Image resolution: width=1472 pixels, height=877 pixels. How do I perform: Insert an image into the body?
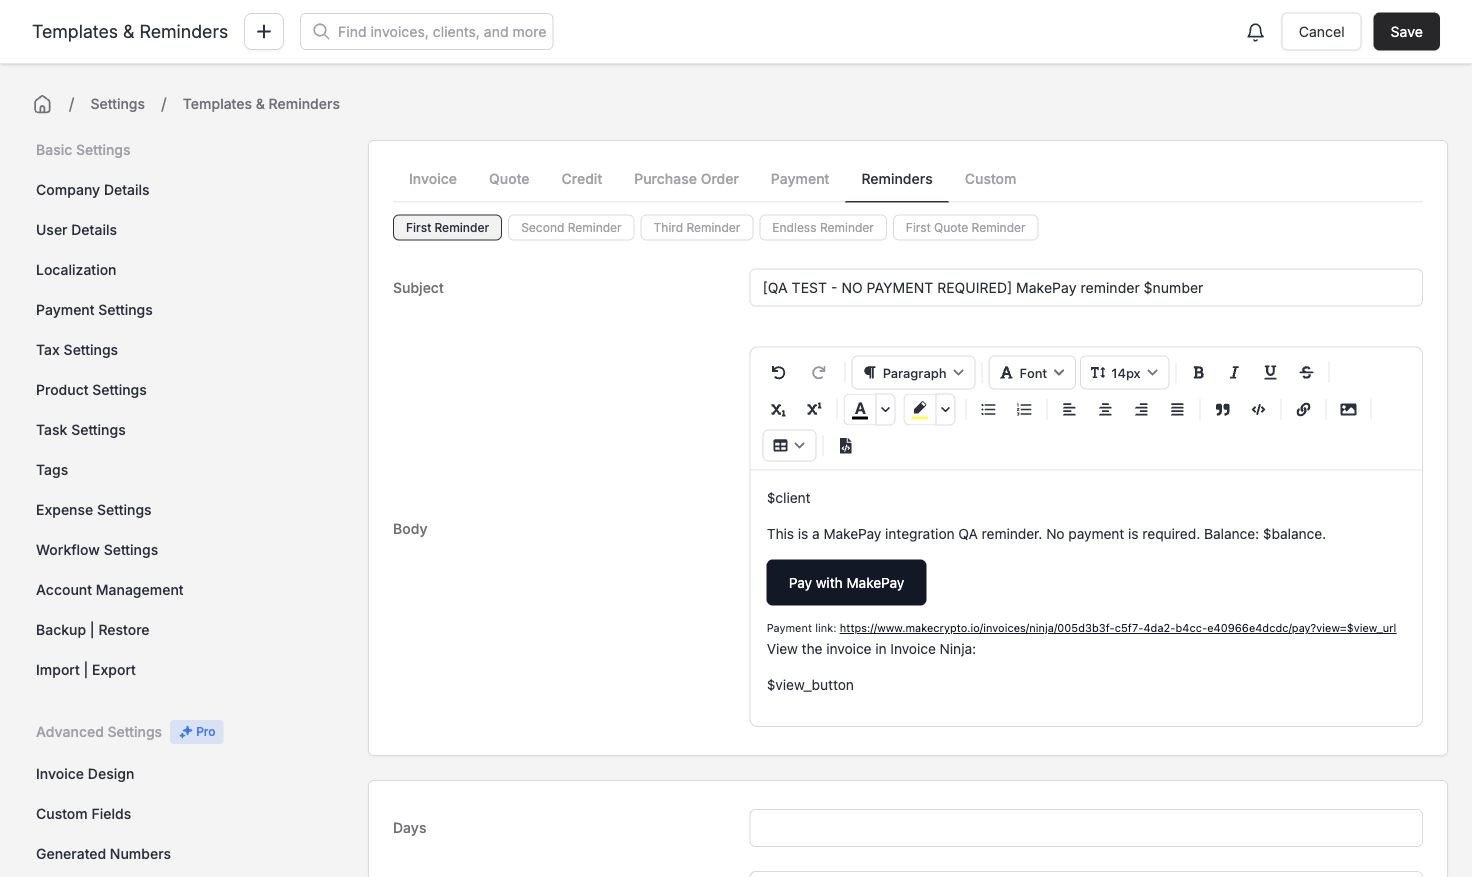1348,410
